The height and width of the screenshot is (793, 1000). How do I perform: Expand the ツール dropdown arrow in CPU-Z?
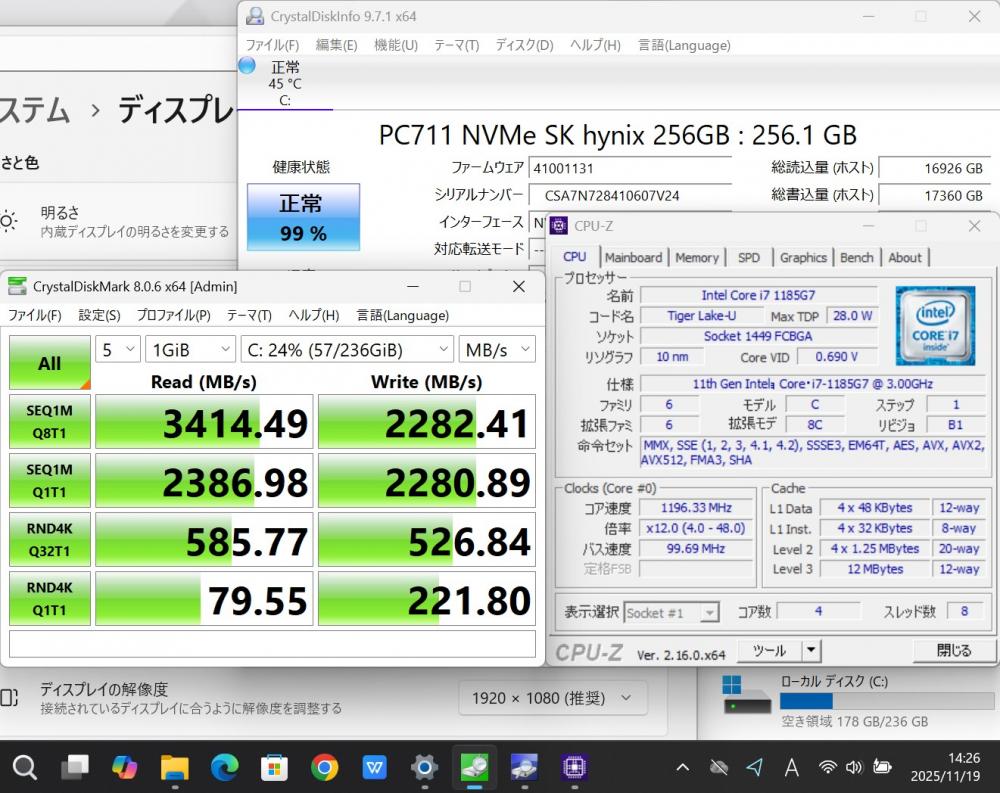click(x=810, y=651)
